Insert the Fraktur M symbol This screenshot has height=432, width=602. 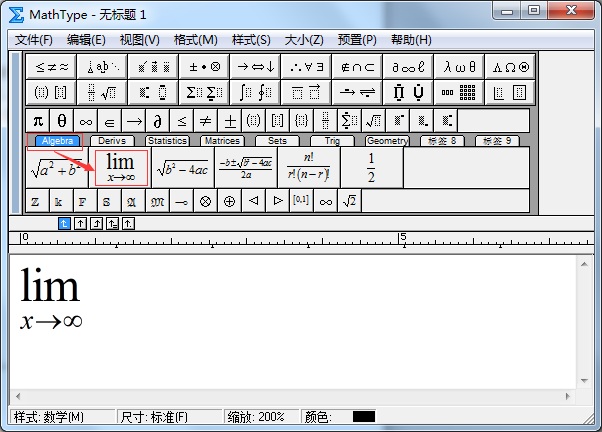point(157,201)
